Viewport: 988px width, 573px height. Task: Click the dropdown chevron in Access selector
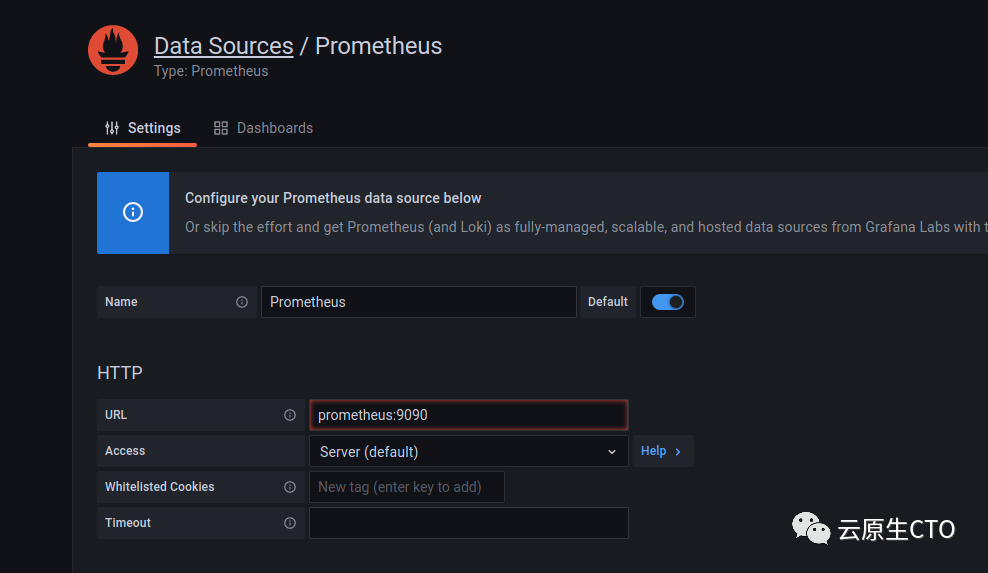tap(612, 452)
